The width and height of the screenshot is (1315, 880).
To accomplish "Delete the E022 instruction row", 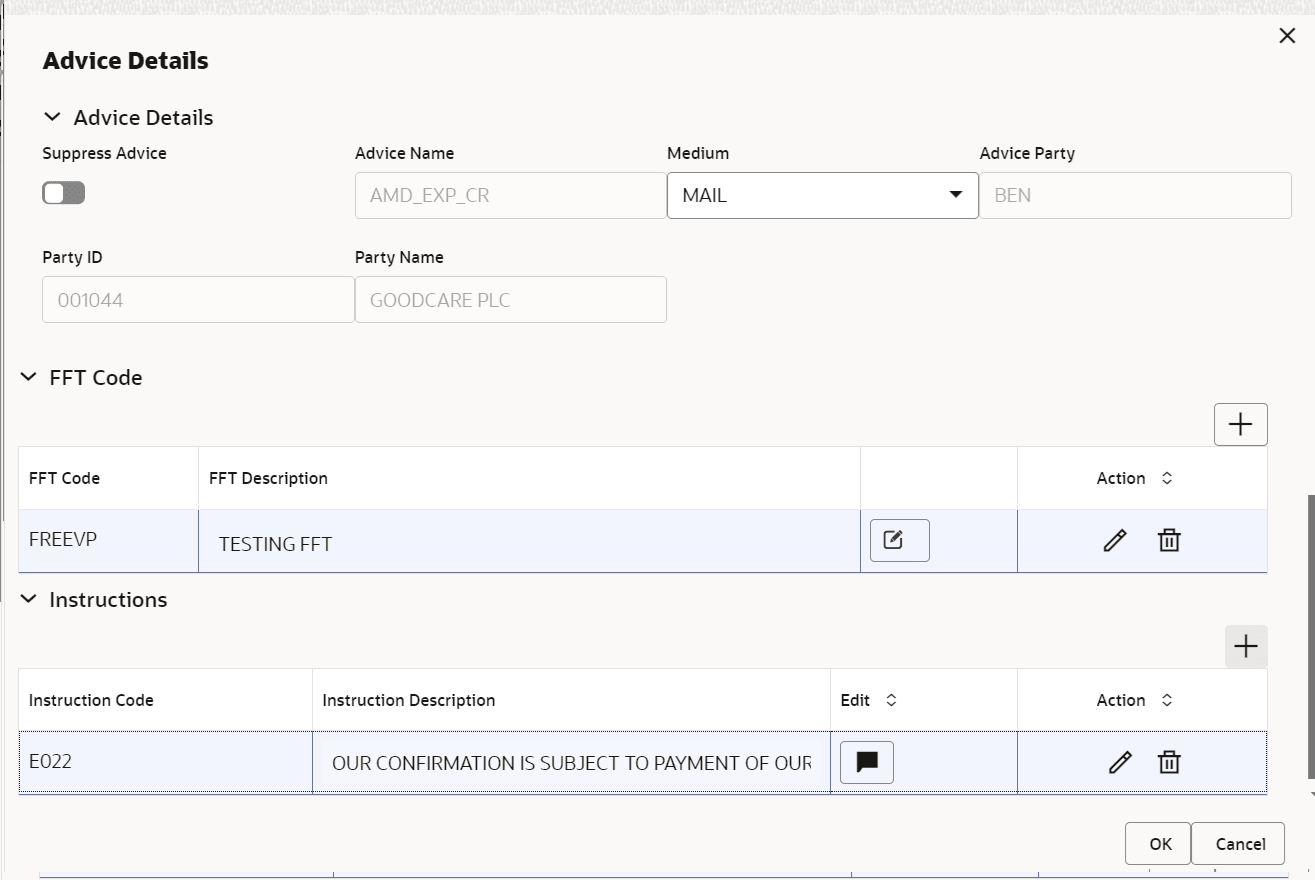I will (1170, 762).
